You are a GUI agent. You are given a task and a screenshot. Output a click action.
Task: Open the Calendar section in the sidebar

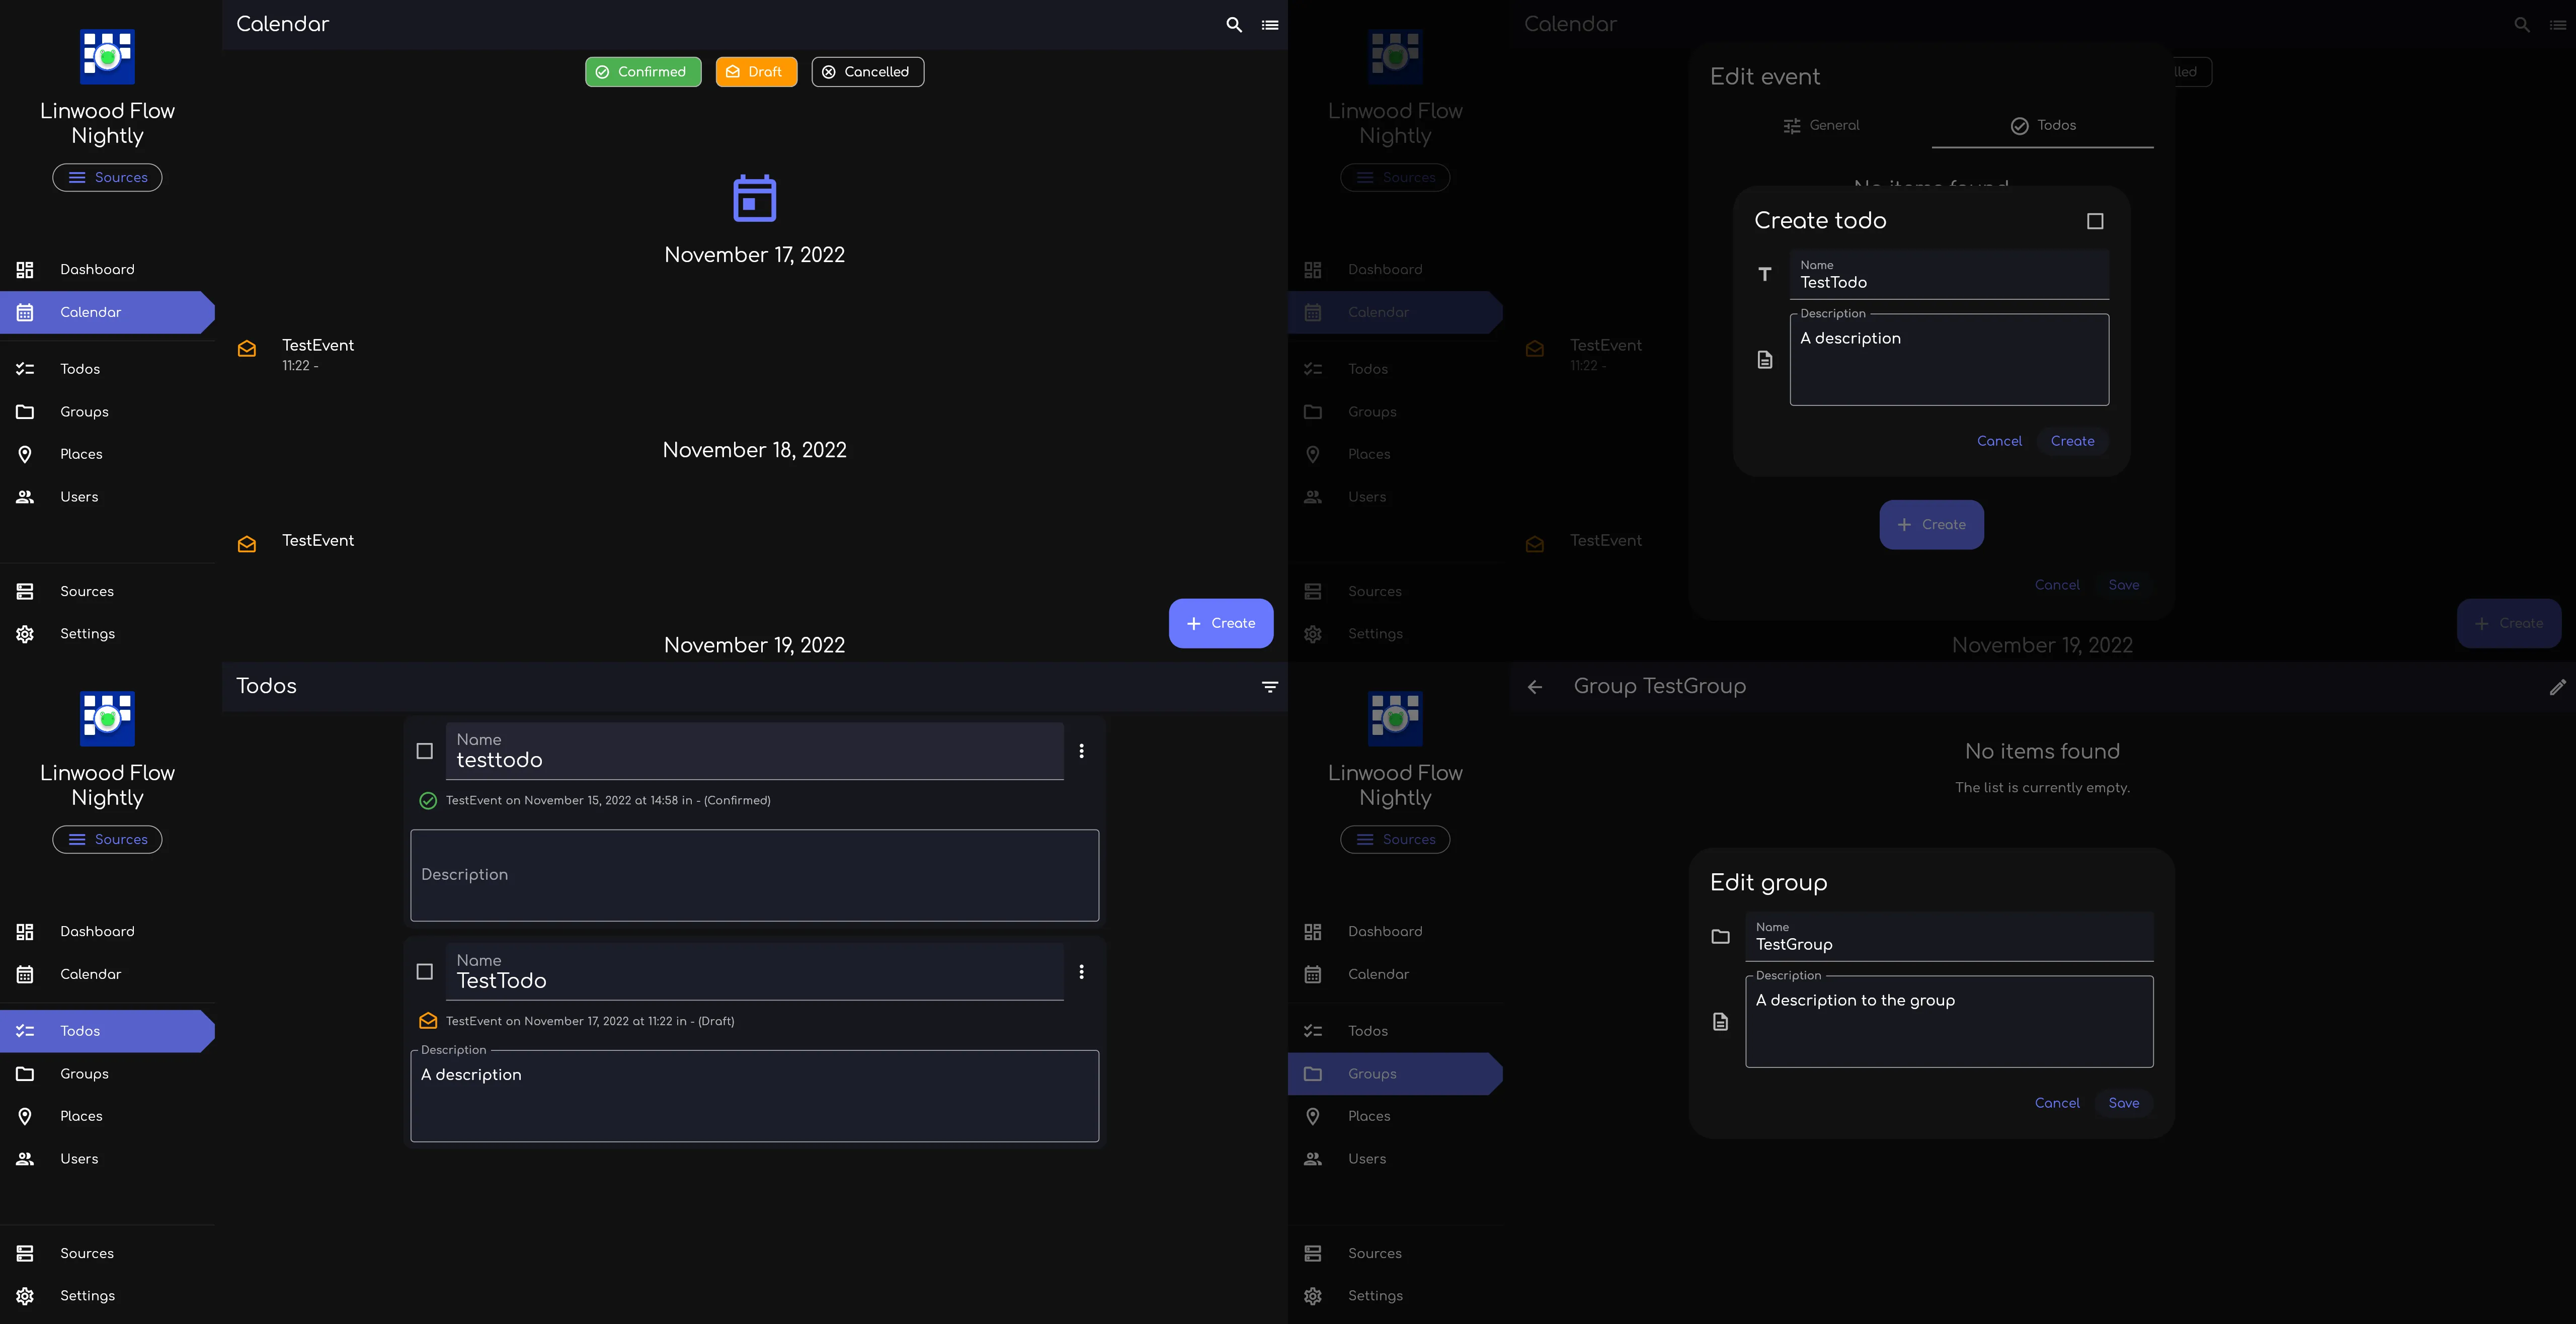[x=91, y=312]
